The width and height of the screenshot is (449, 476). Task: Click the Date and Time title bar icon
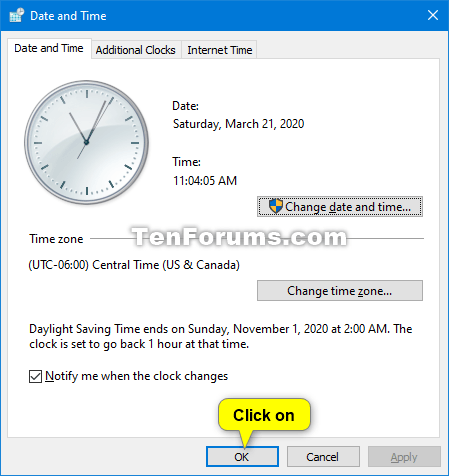click(x=17, y=15)
